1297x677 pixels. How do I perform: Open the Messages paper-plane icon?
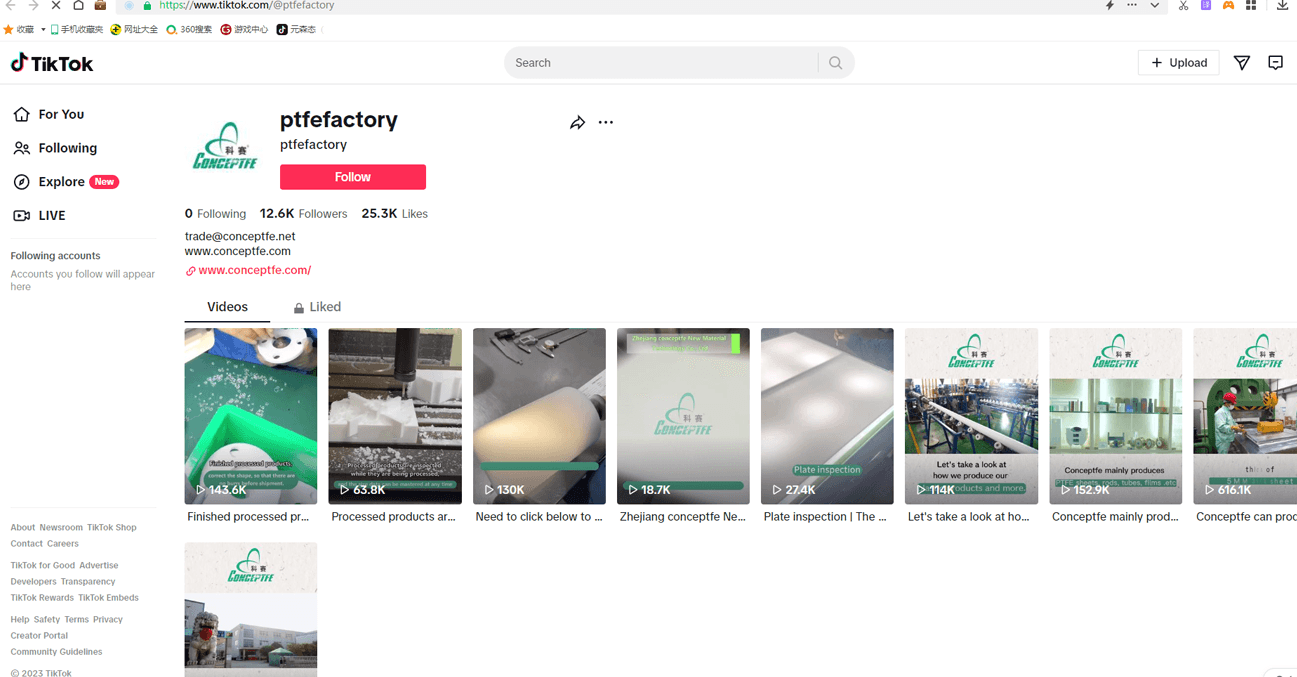pos(1242,63)
